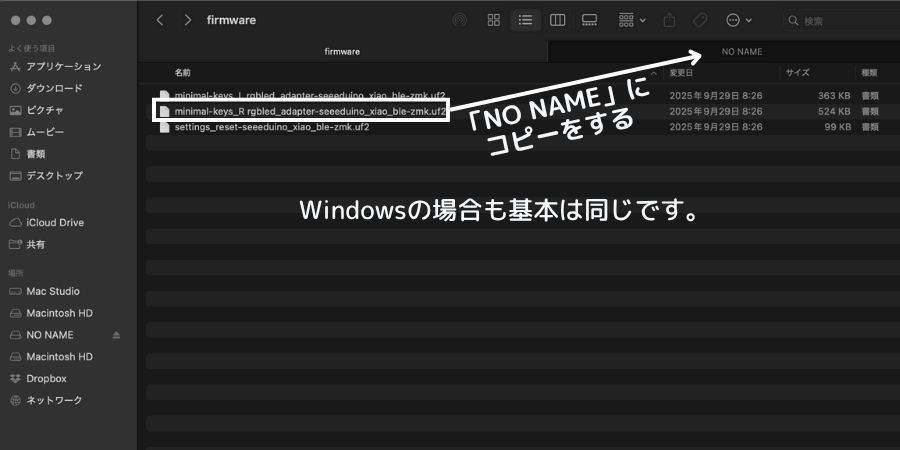900x450 pixels.
Task: Open iCloud Drive in the sidebar
Action: click(x=55, y=222)
